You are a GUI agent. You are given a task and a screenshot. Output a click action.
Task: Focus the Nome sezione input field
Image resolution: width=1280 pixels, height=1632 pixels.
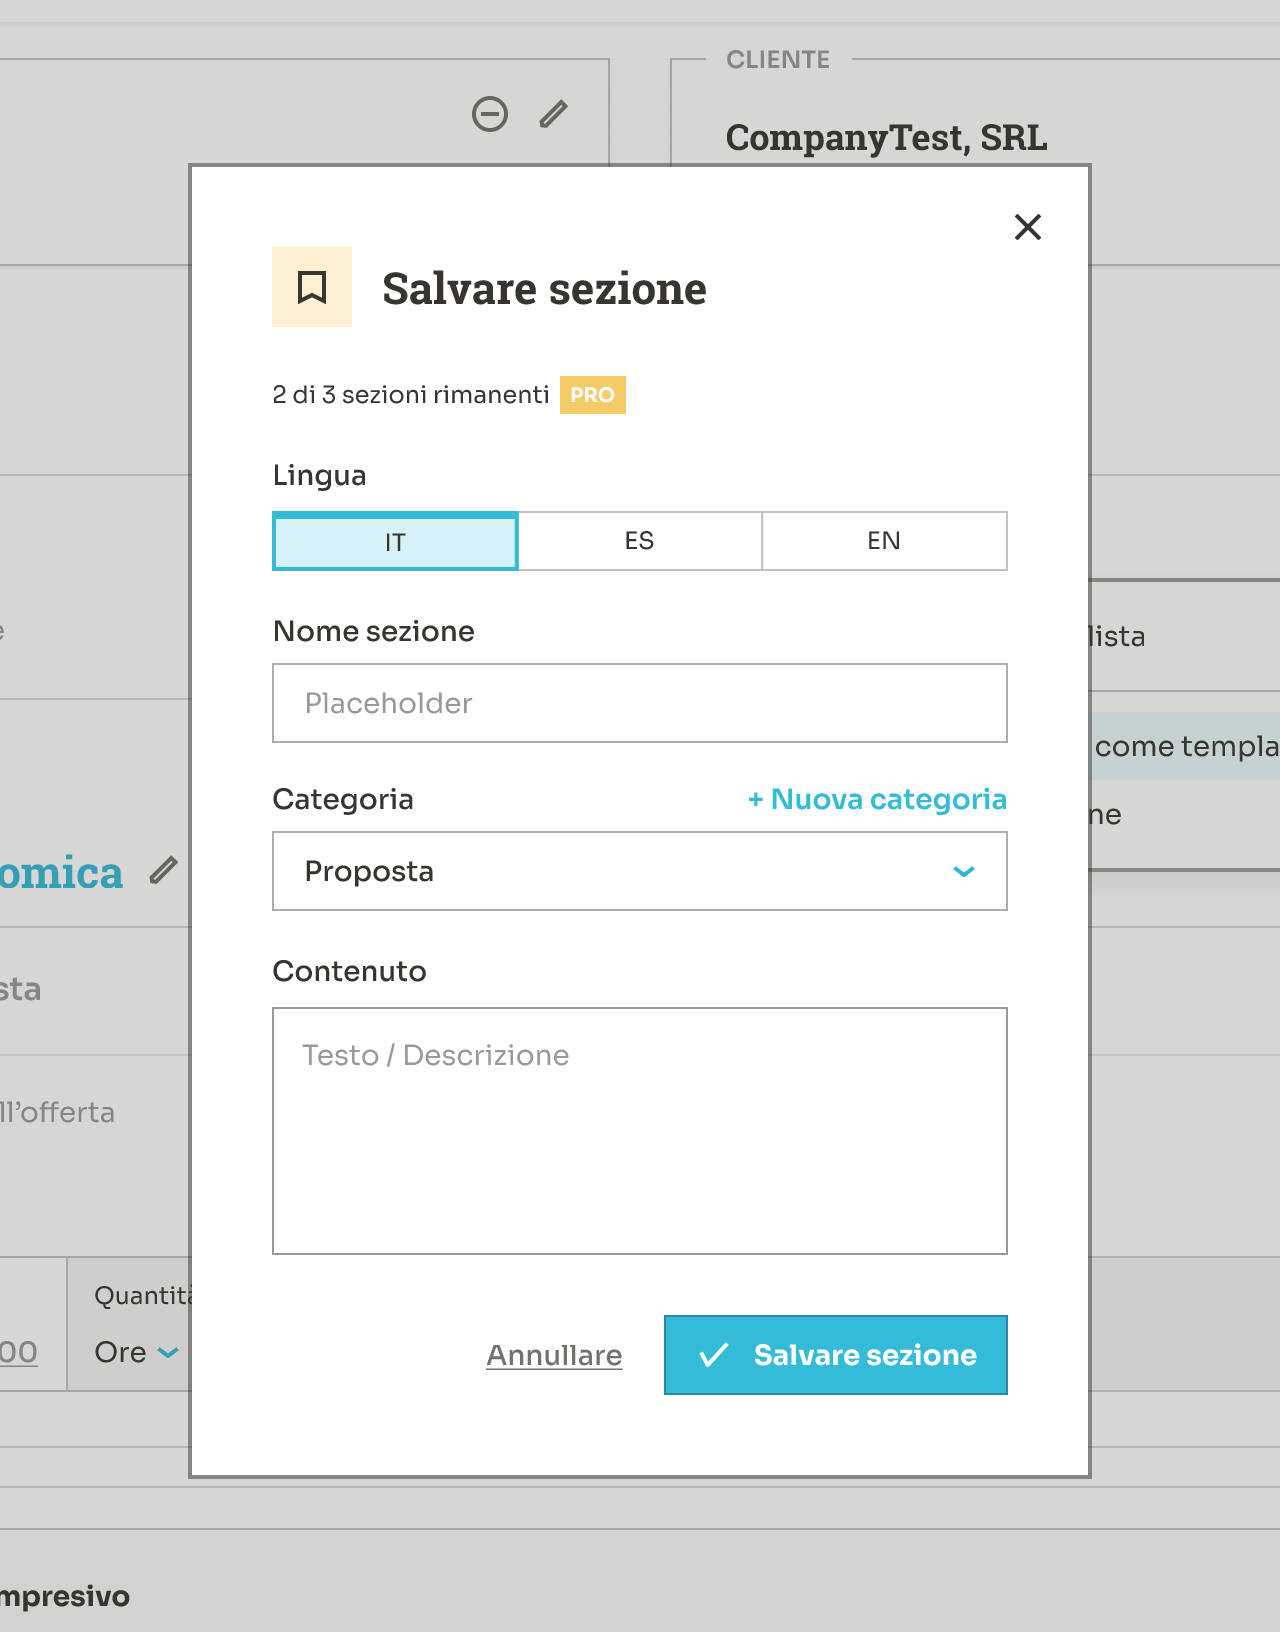point(639,703)
